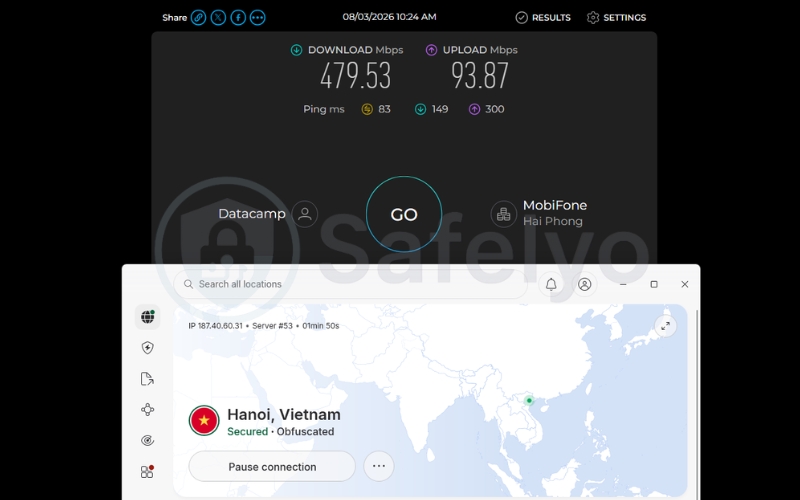Click the Datacamp provider name
This screenshot has height=500, width=800.
[x=252, y=214]
